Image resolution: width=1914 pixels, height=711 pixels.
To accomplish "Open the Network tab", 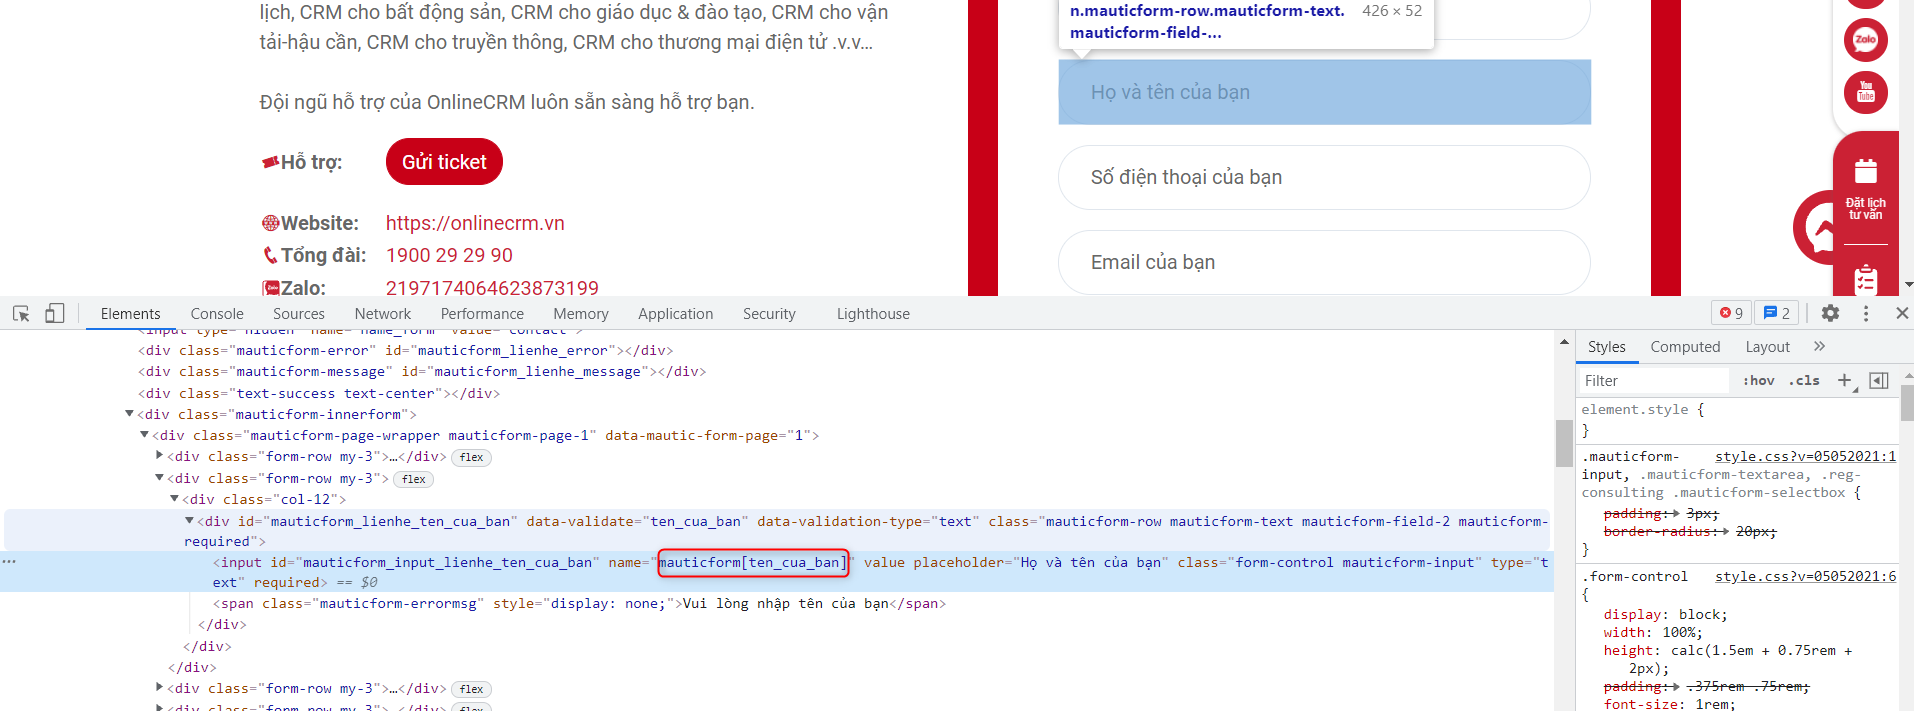I will point(383,314).
